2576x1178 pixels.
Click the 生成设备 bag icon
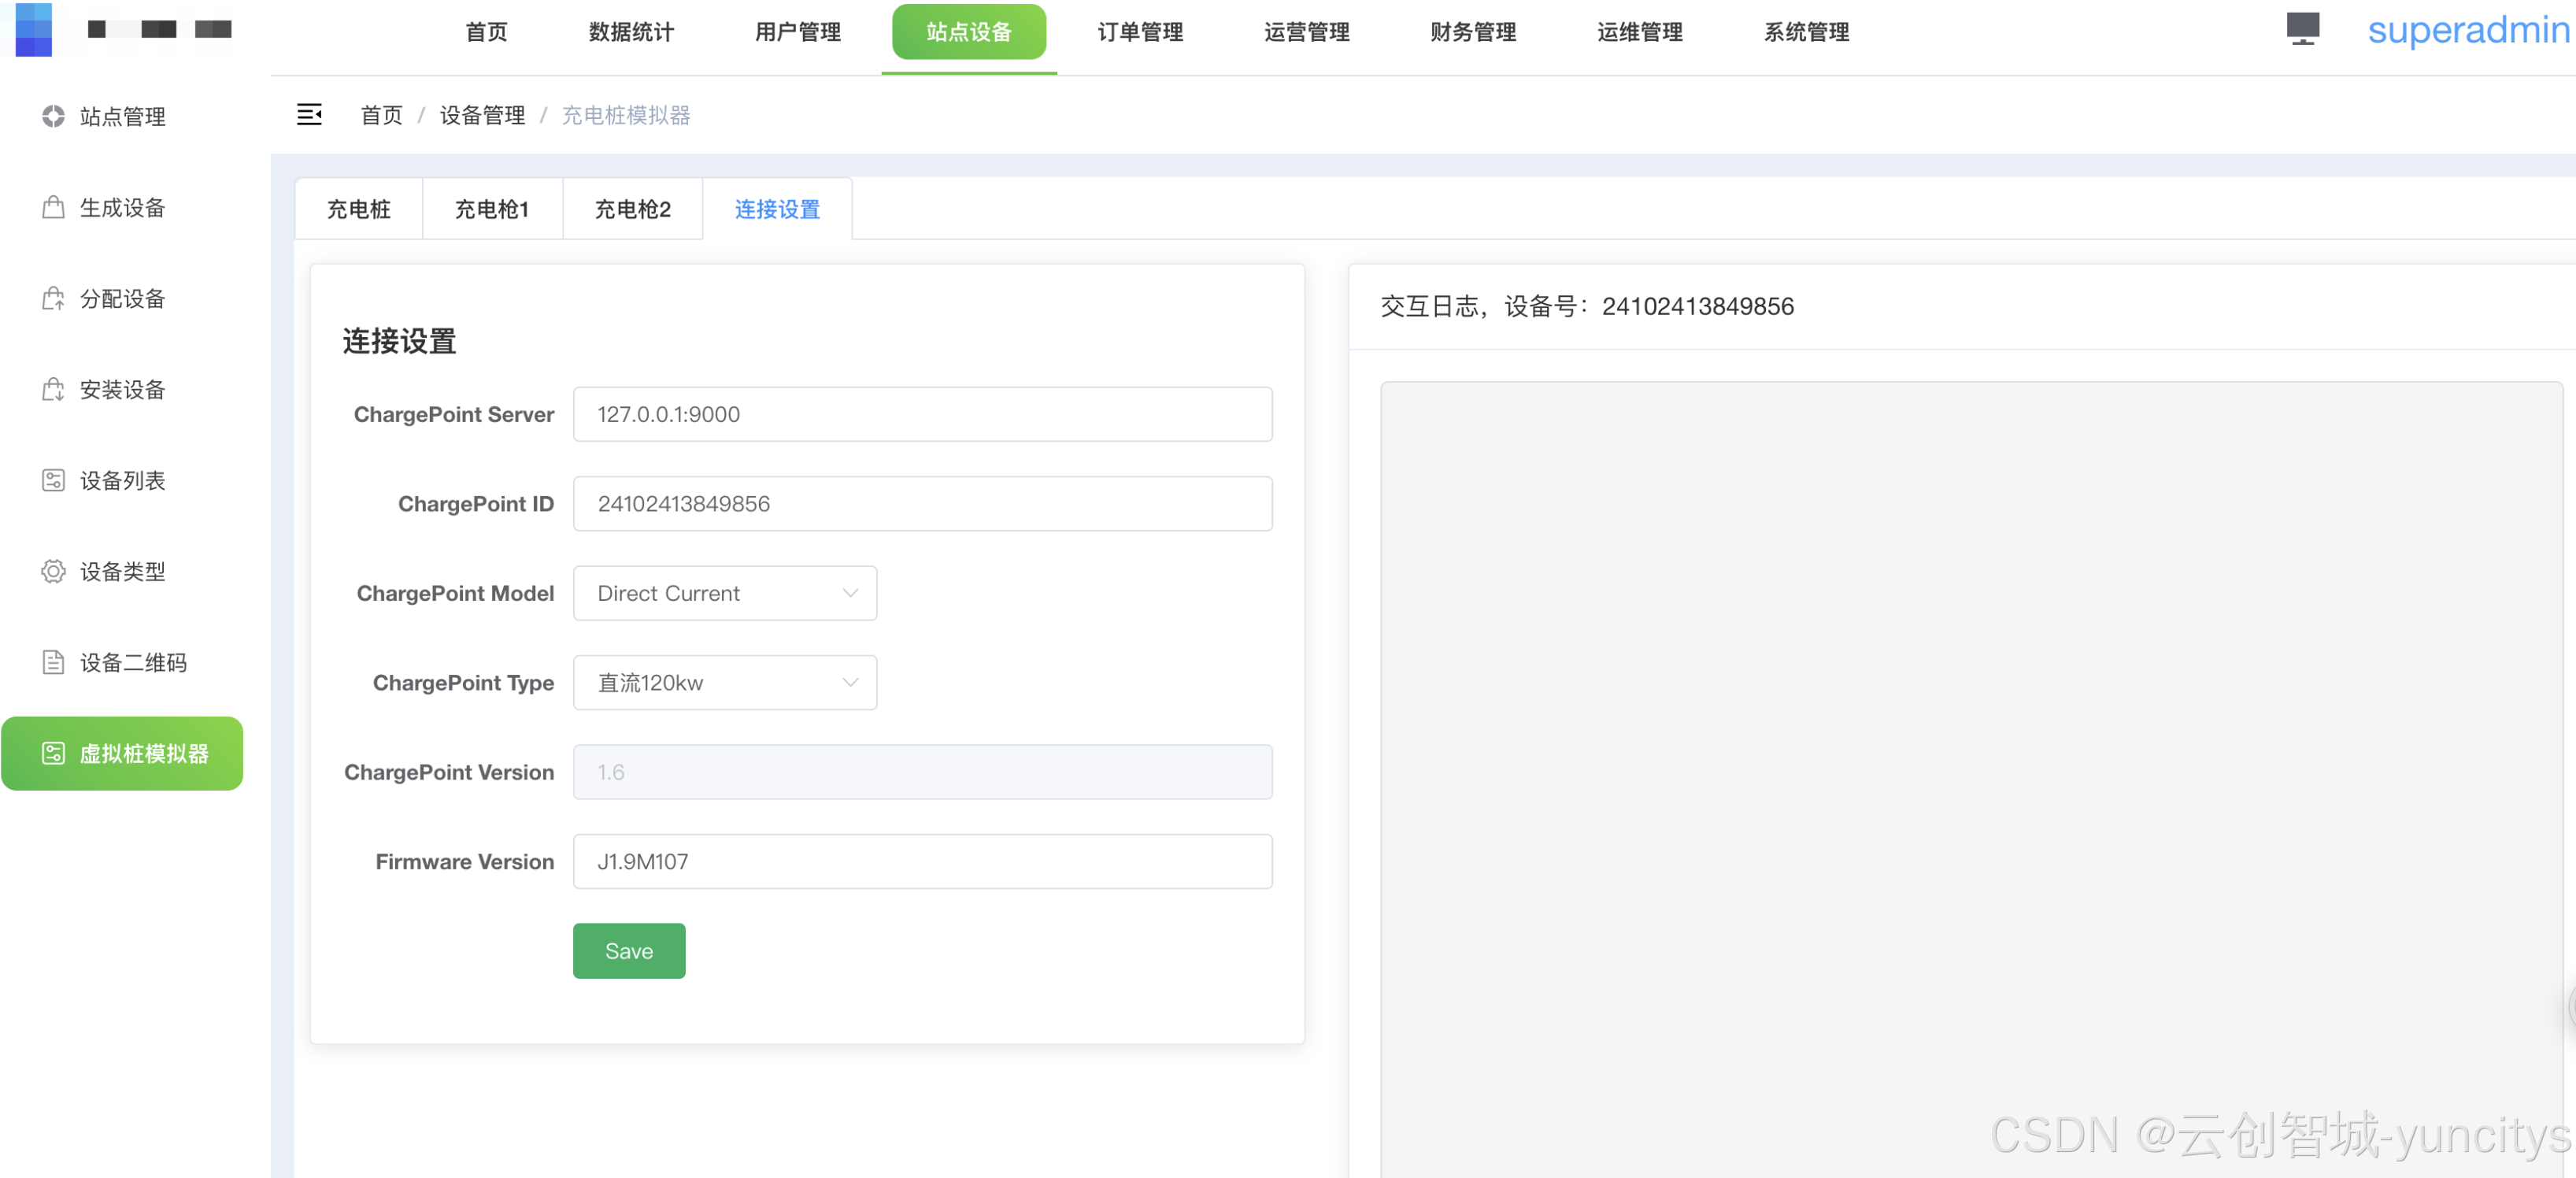(x=53, y=208)
